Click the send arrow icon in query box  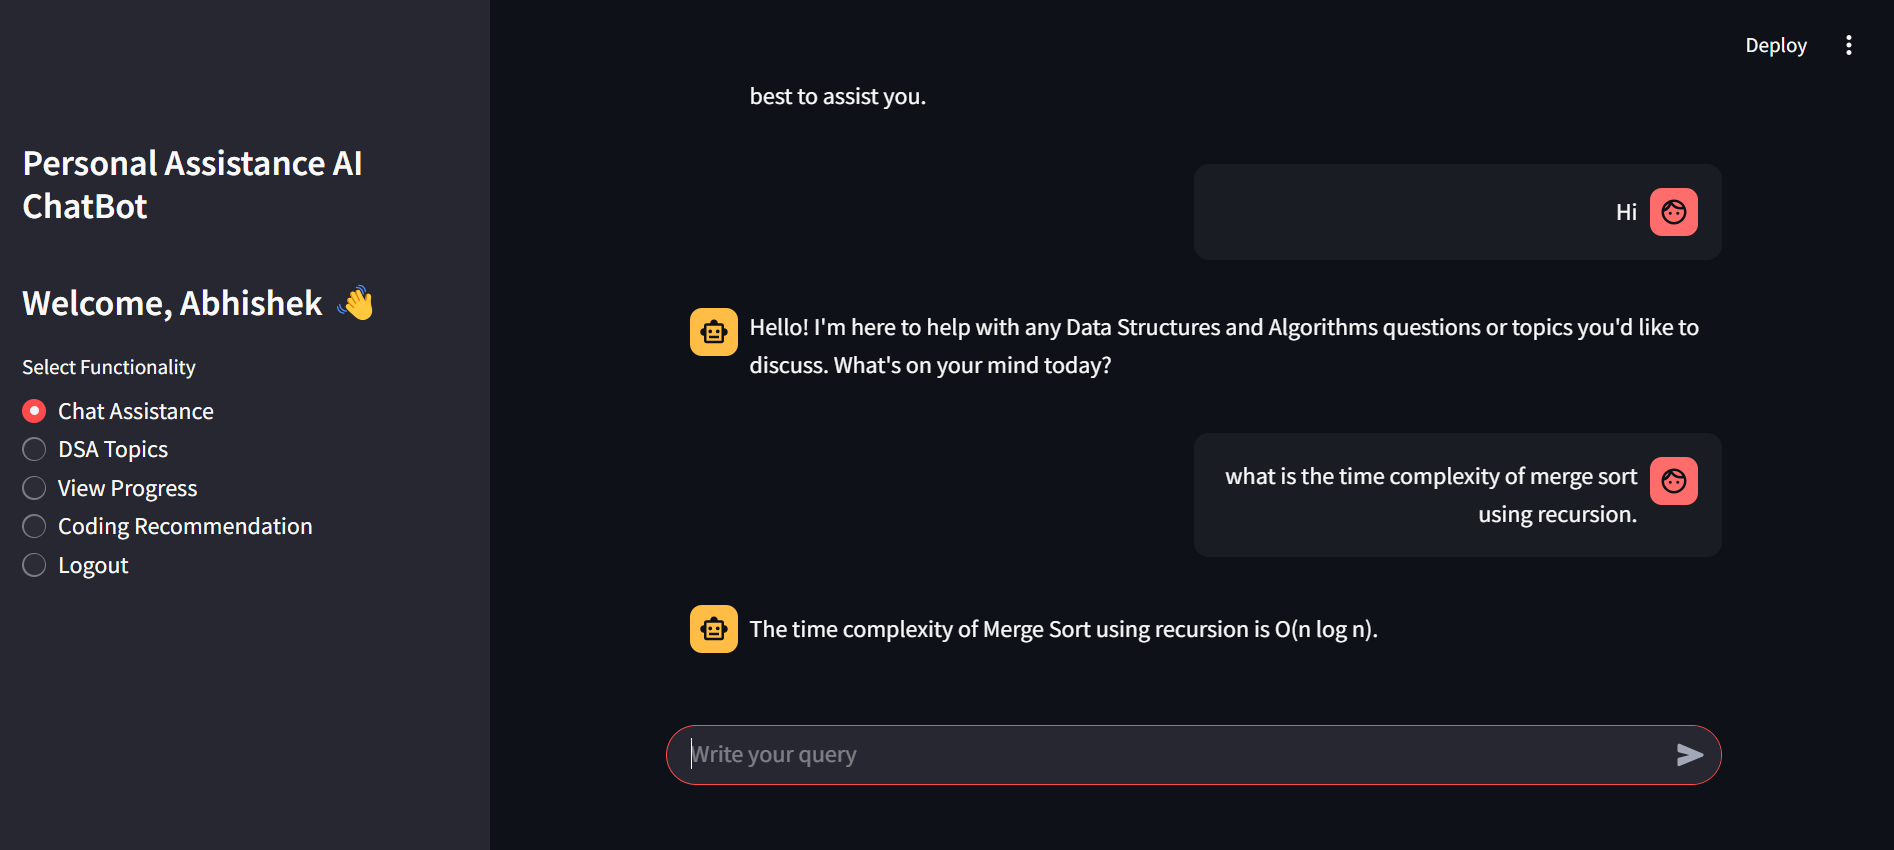[x=1689, y=755]
